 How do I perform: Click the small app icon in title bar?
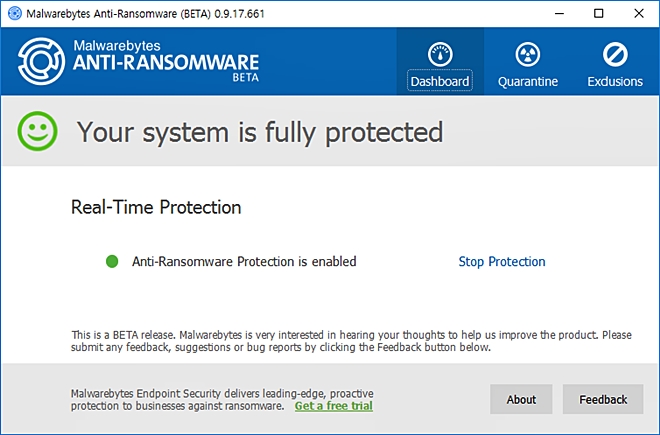(x=15, y=13)
